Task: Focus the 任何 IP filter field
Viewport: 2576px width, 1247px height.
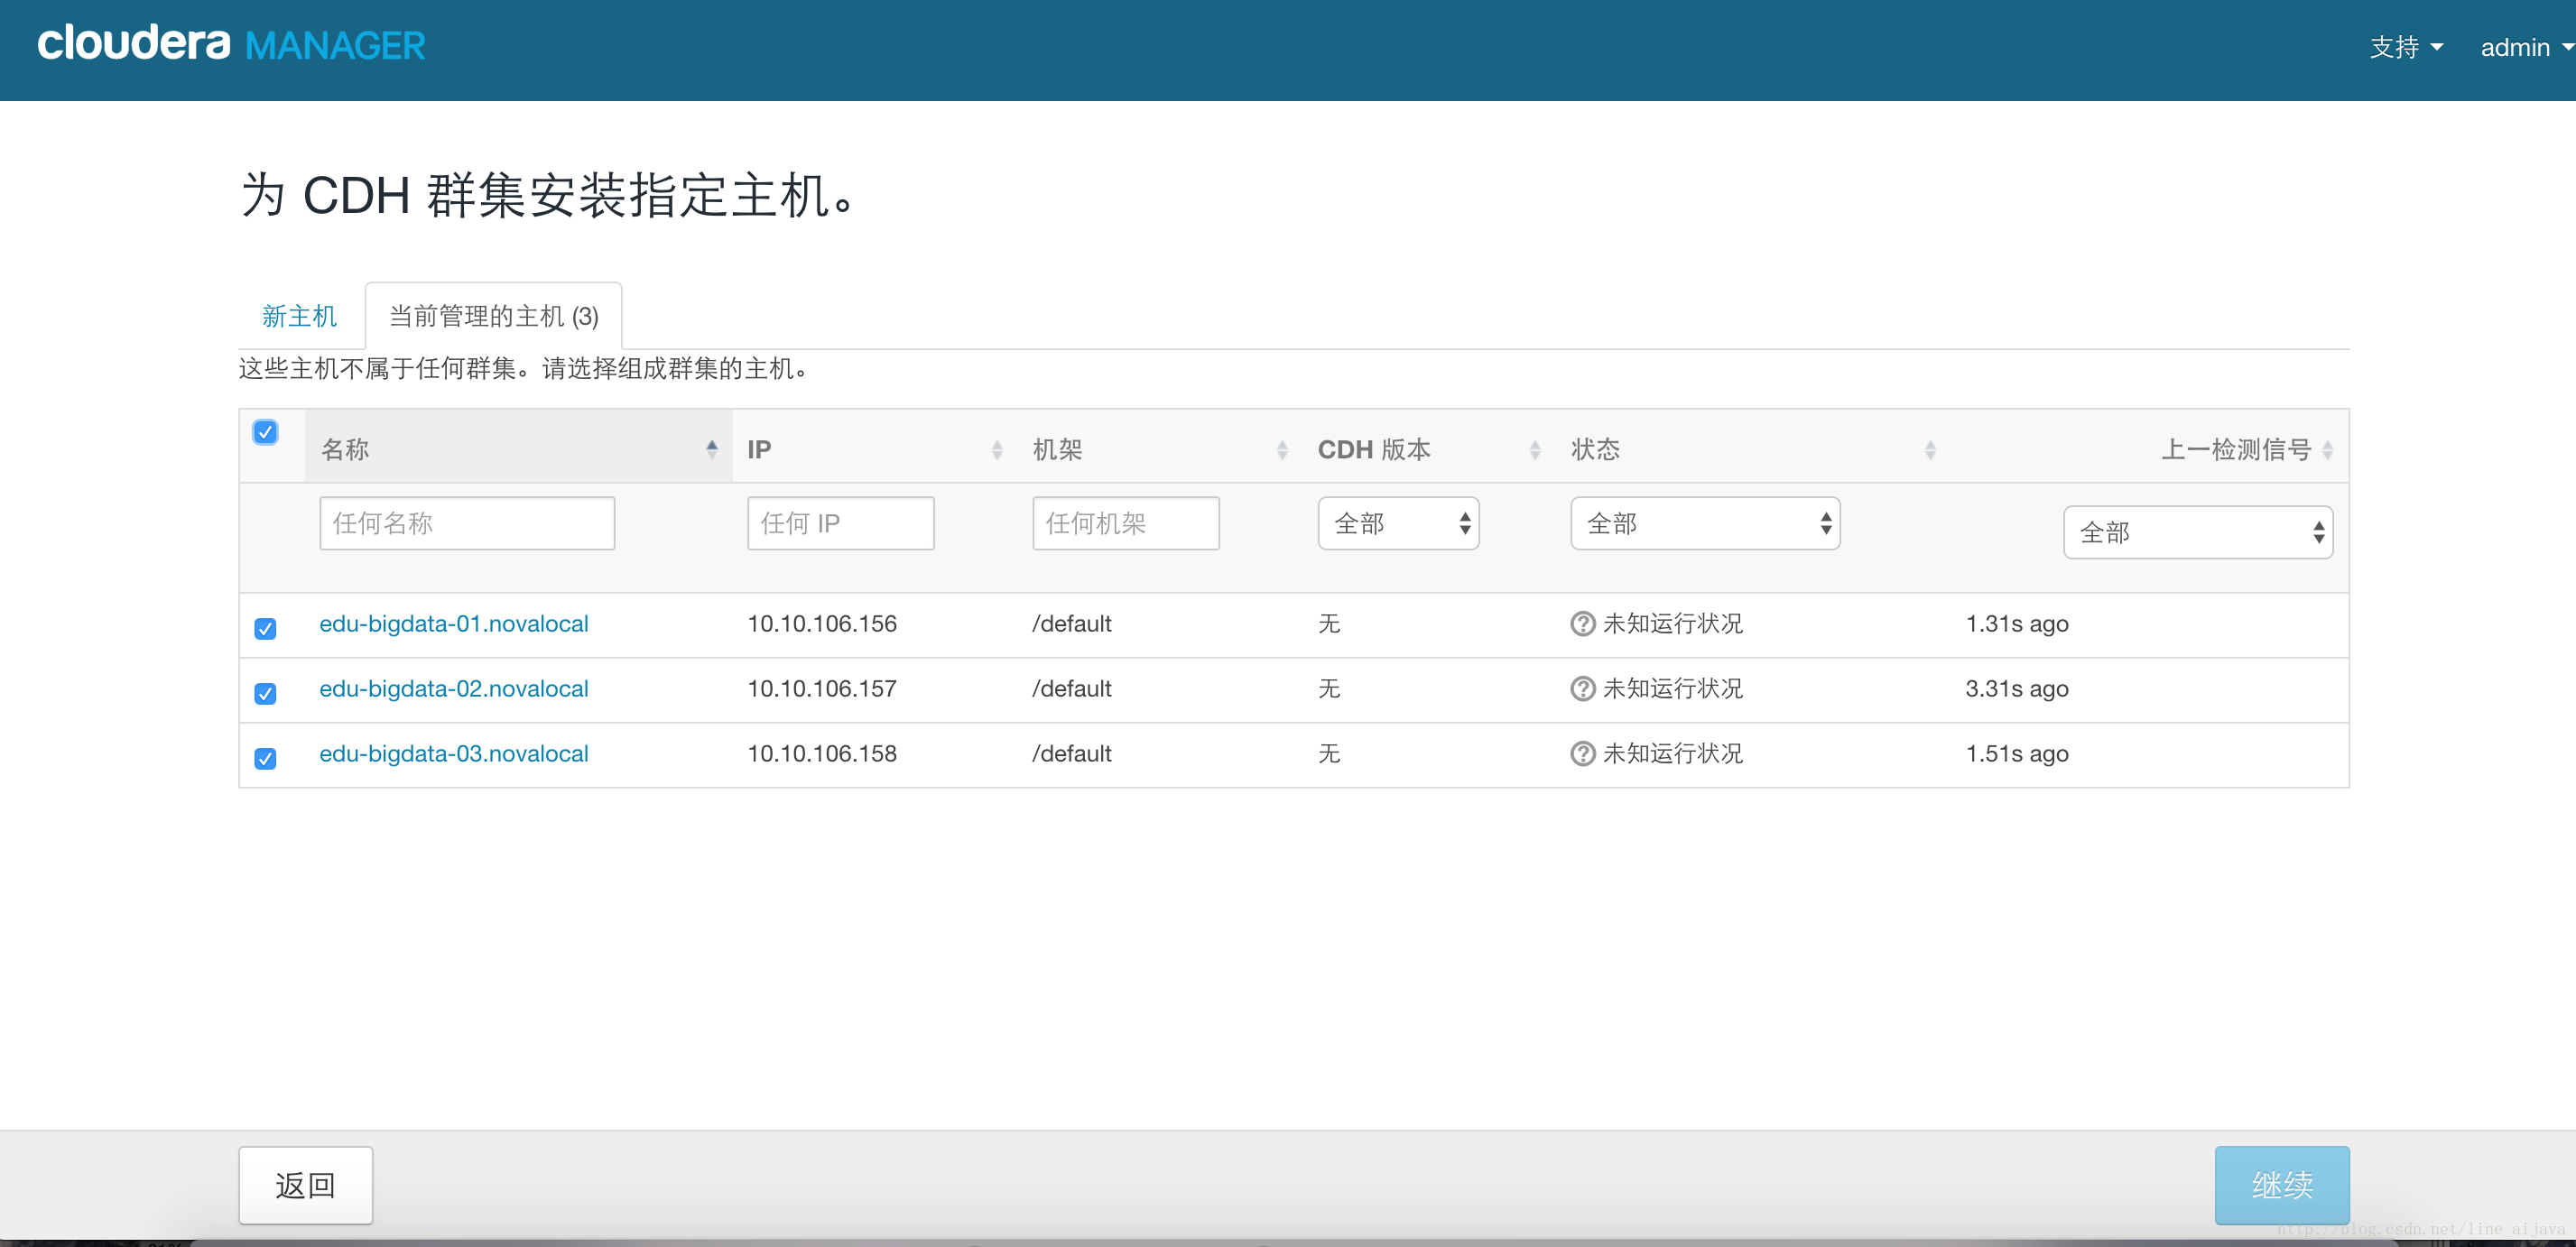Action: [x=840, y=523]
